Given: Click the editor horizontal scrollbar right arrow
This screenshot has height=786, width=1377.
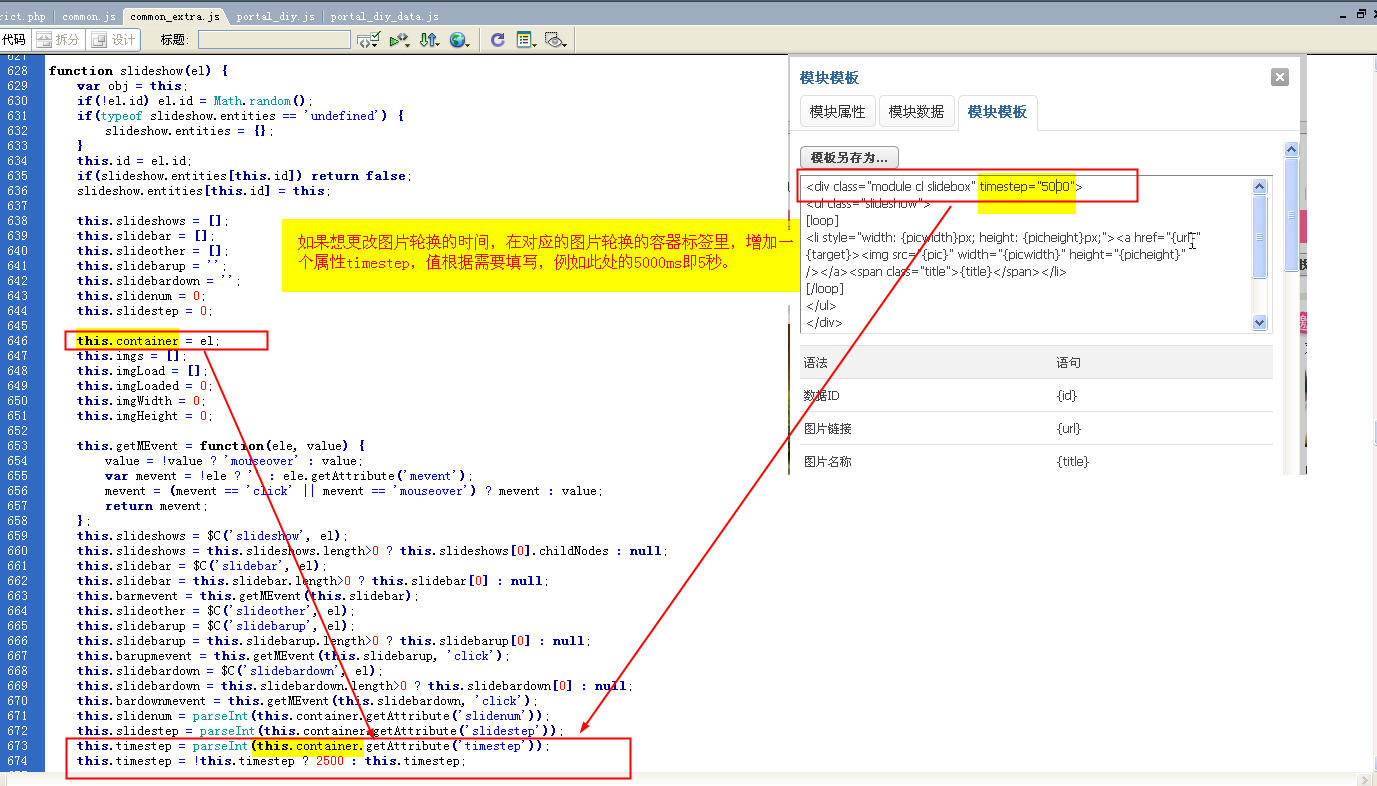Looking at the screenshot, I should pos(1362,779).
